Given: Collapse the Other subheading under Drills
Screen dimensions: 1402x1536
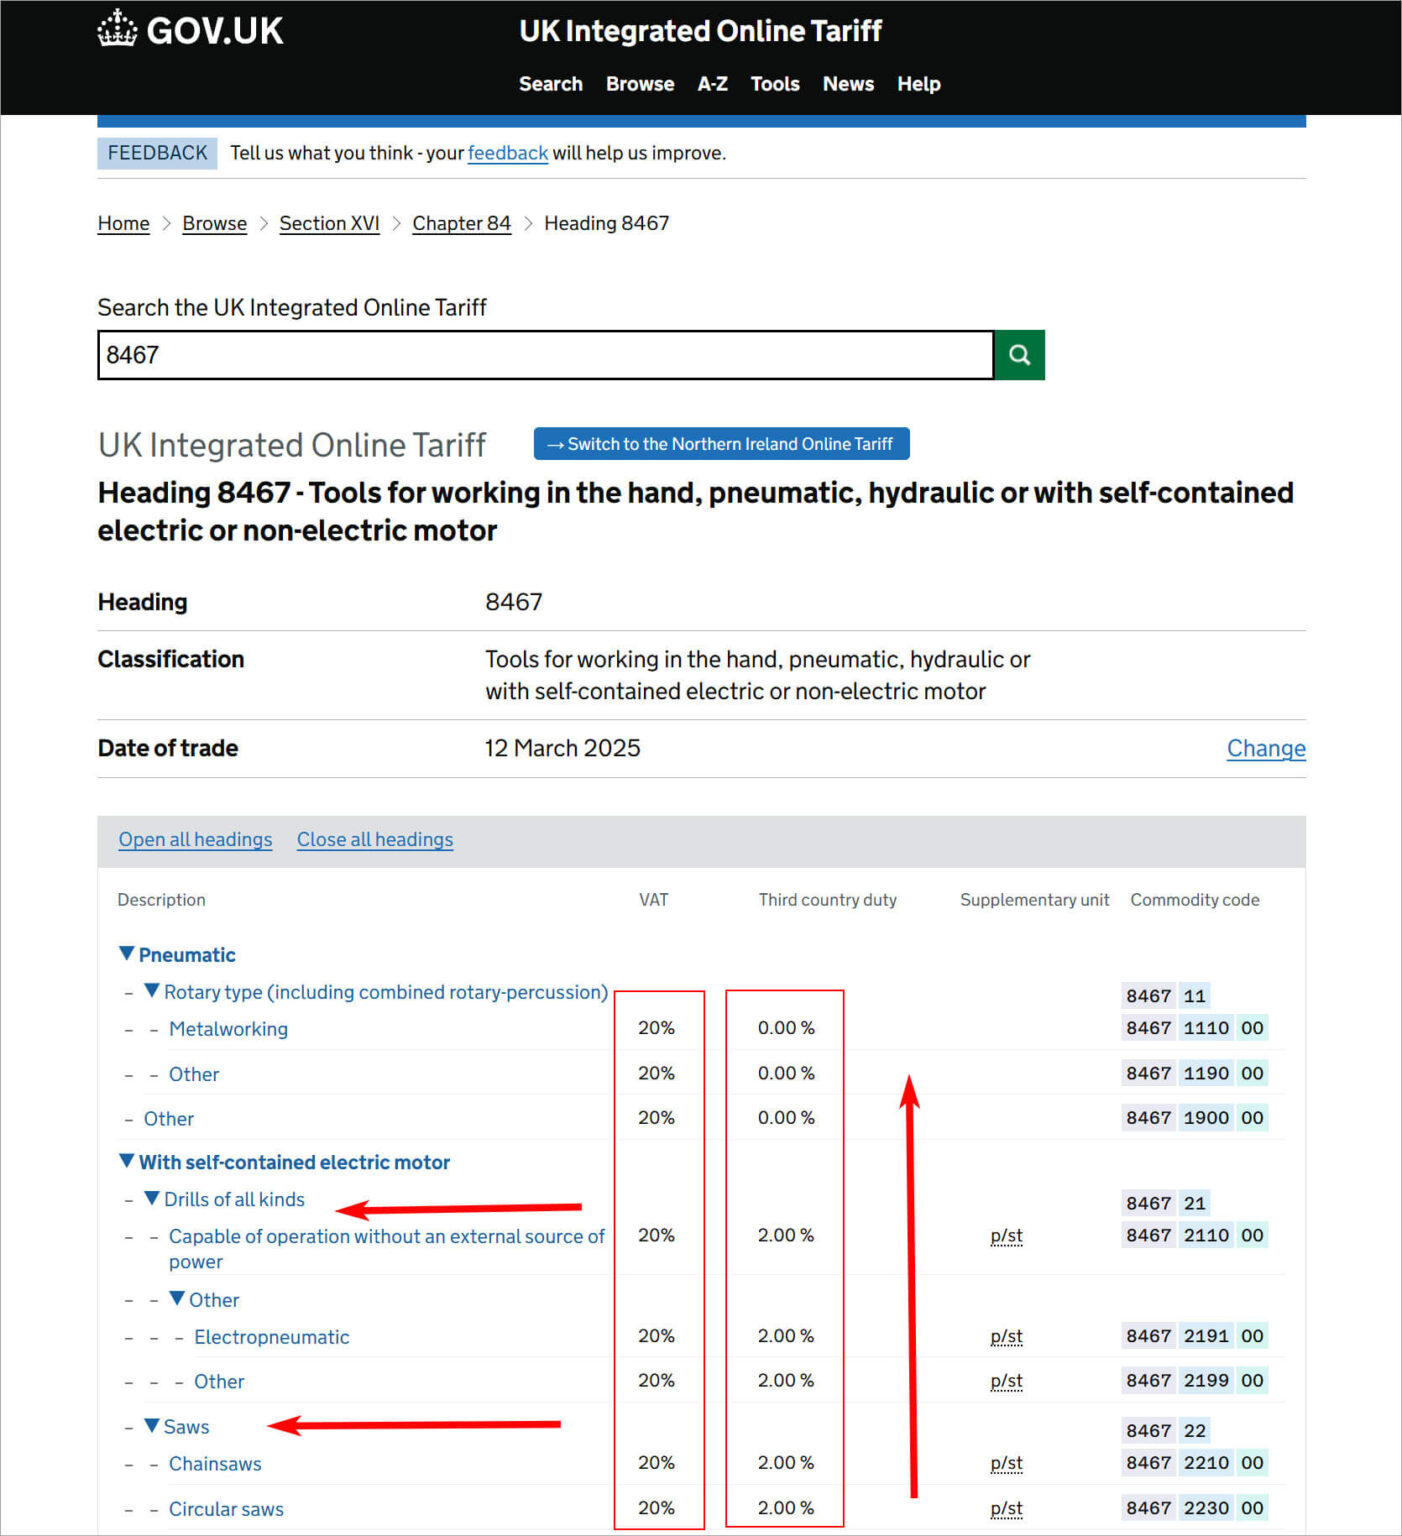Looking at the screenshot, I should [176, 1298].
